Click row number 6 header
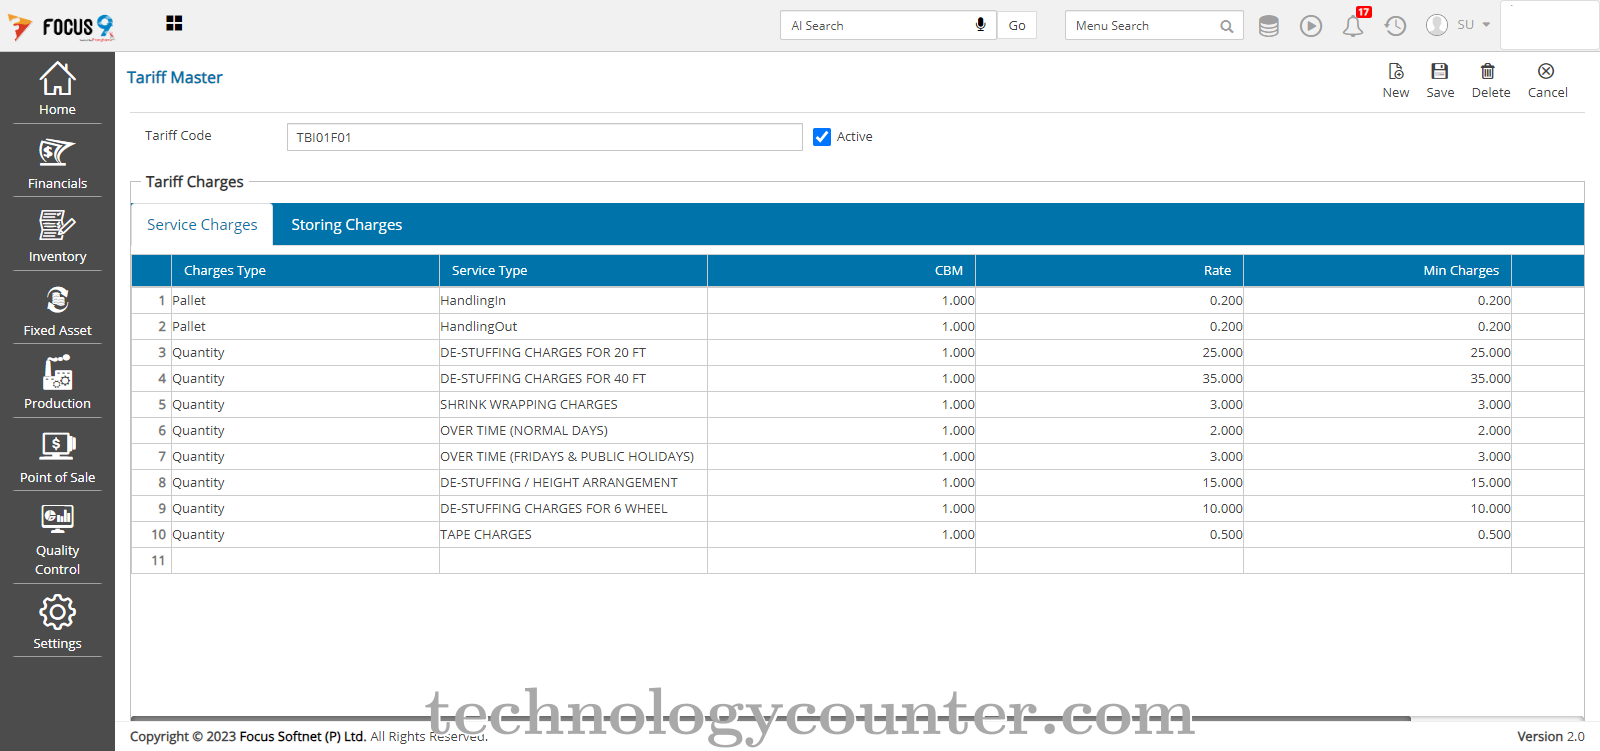 [x=152, y=430]
